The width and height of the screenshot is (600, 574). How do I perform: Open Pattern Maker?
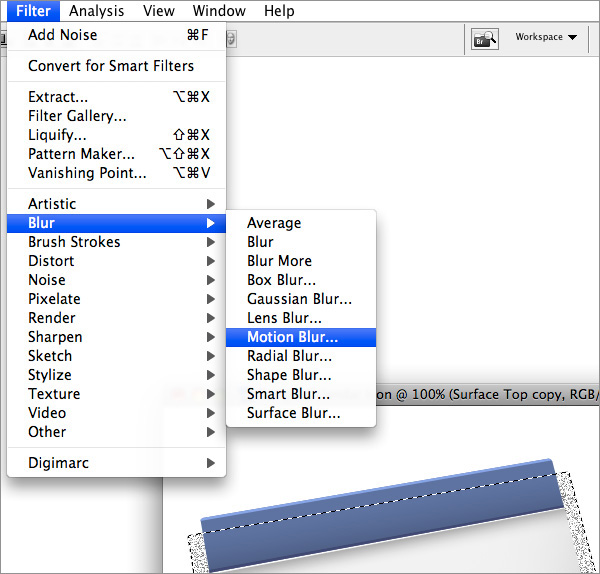(116, 154)
